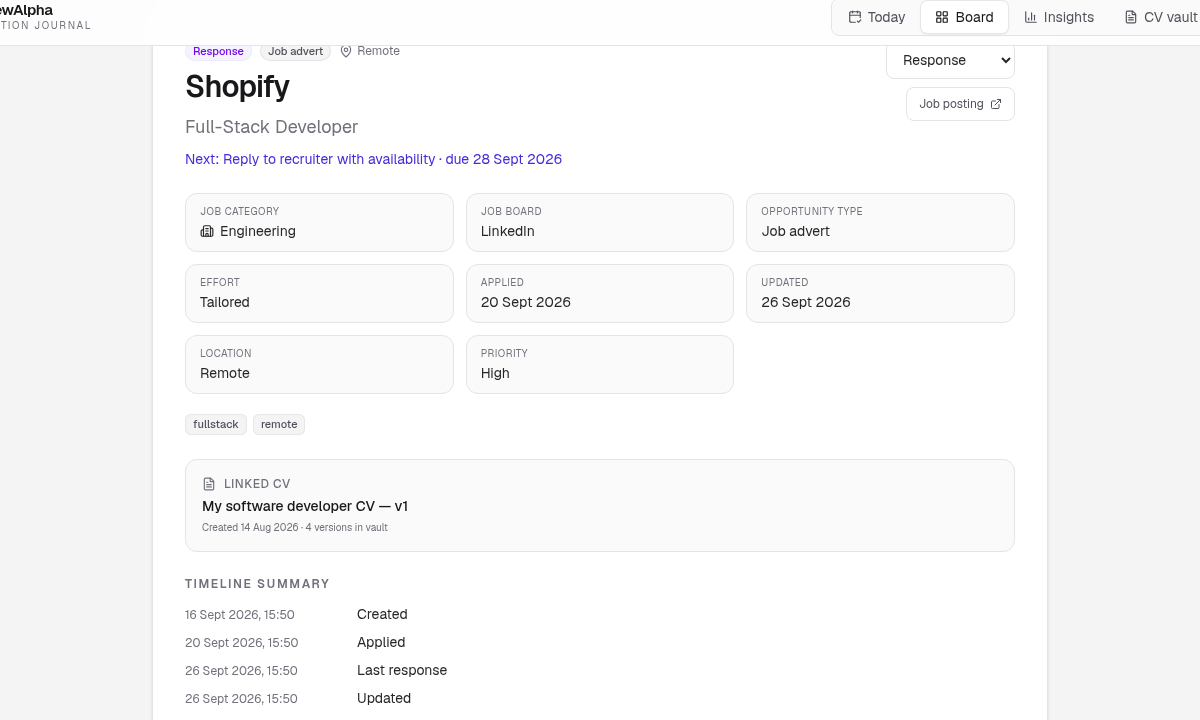Click the Applied timeline entry label
The width and height of the screenshot is (1200, 720).
click(x=381, y=642)
